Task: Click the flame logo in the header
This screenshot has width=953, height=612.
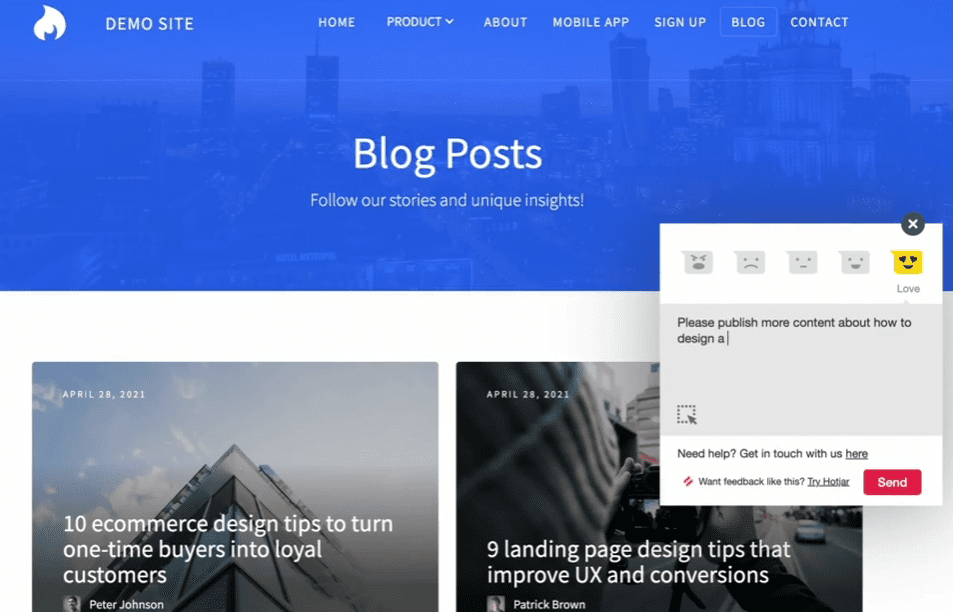Action: (49, 22)
